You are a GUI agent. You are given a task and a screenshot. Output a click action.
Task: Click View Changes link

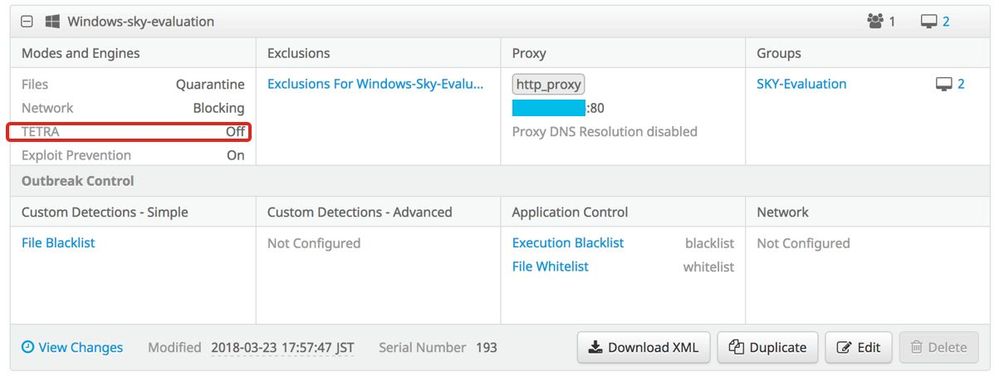73,347
